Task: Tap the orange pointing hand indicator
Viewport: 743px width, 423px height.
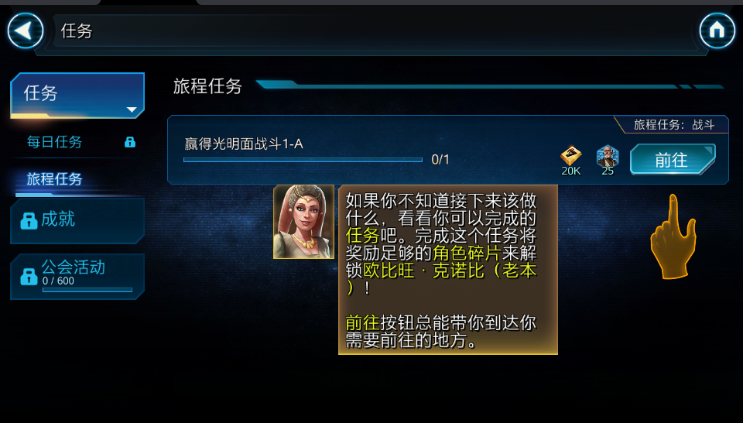Action: coord(673,236)
